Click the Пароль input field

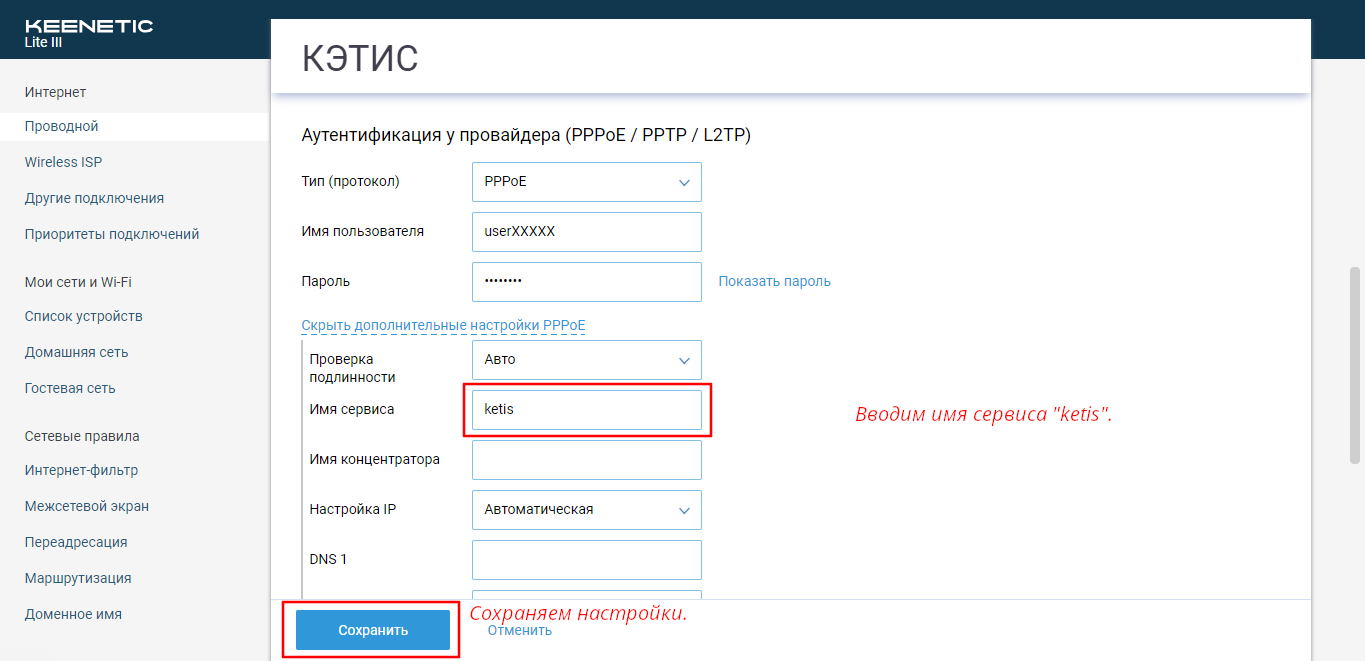point(587,282)
